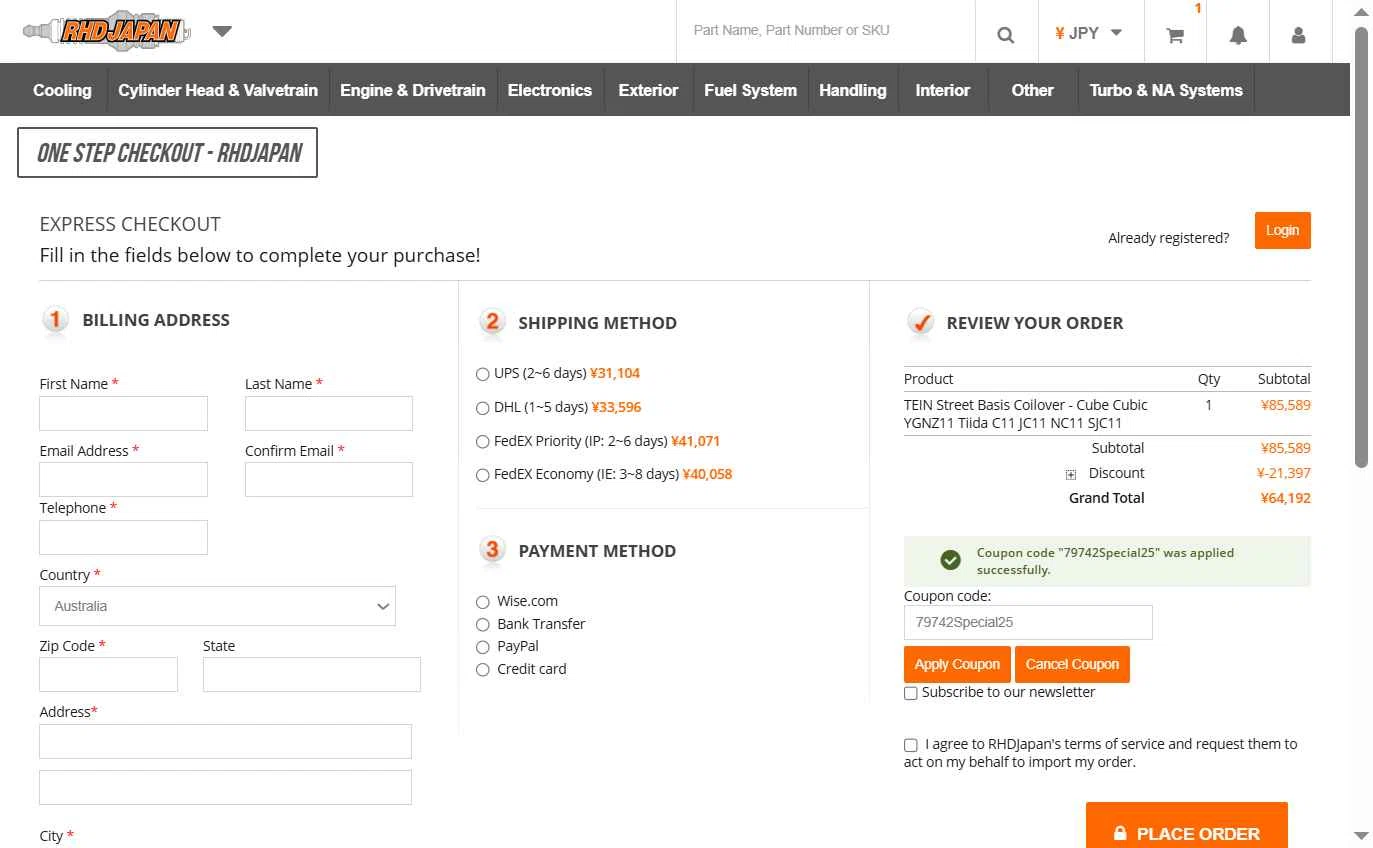
Task: Click the scrollbar up arrow
Action: pyautogui.click(x=1361, y=12)
